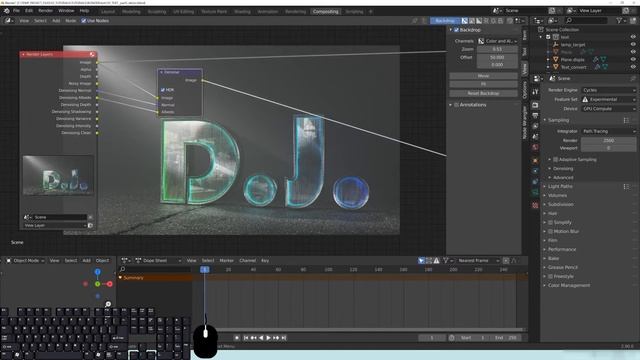Viewport: 640px width, 360px height.
Task: Click the Z axis gizmo in 3D viewport
Action: click(98, 272)
